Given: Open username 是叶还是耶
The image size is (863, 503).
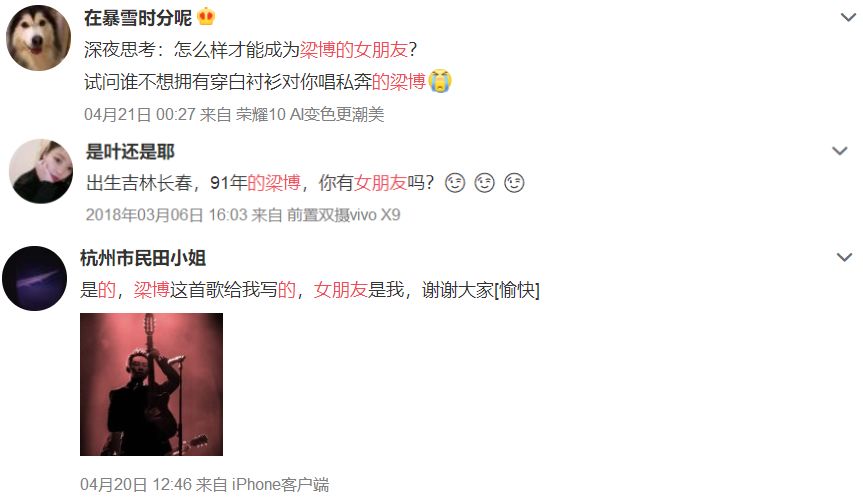Looking at the screenshot, I should click(x=130, y=152).
